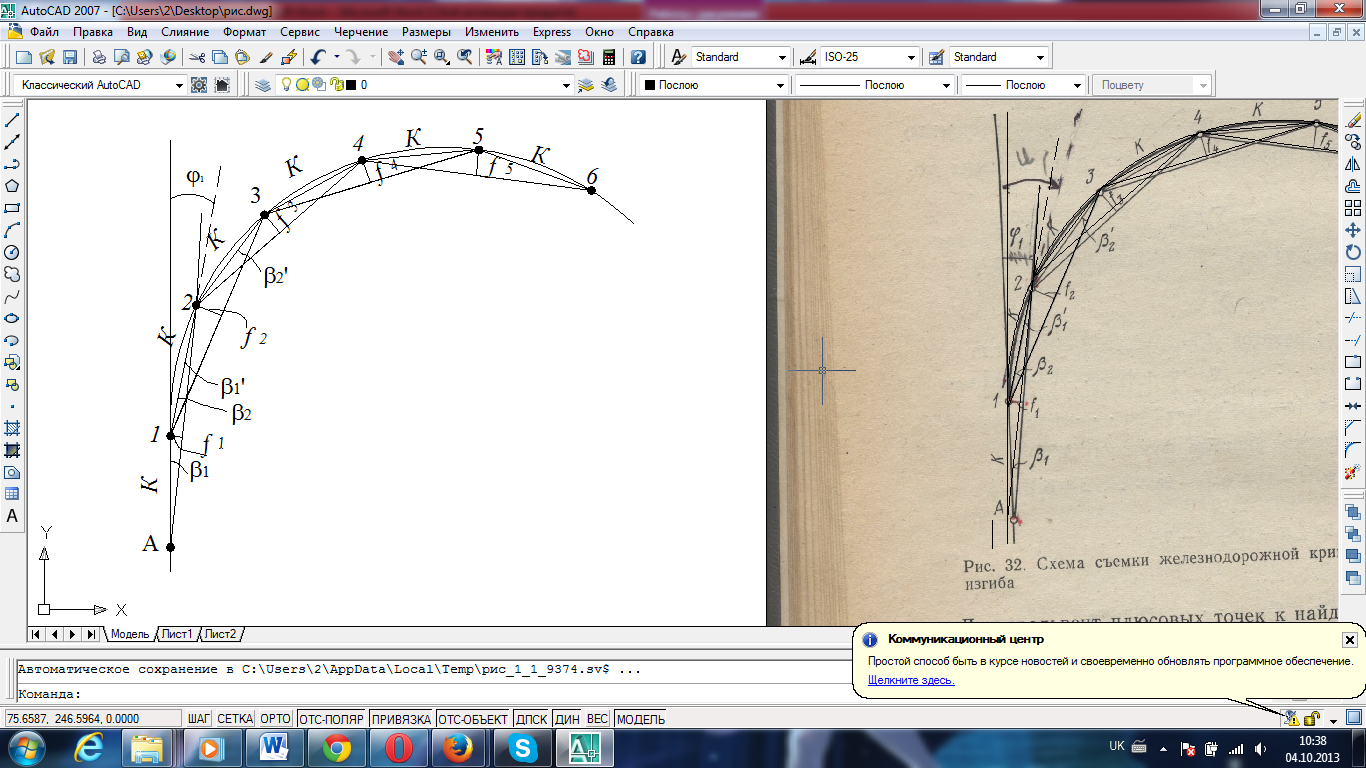Select the Multiline Text tool

(x=13, y=516)
